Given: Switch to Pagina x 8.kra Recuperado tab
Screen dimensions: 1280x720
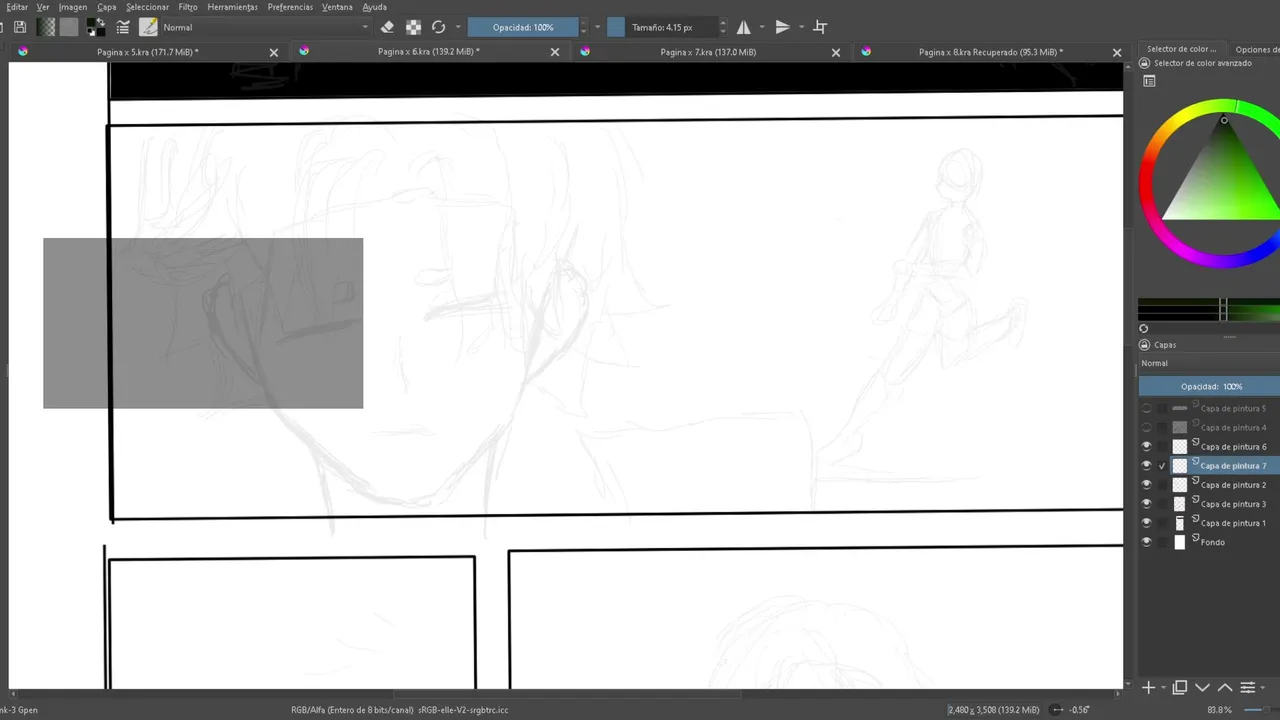Looking at the screenshot, I should pyautogui.click(x=990, y=52).
